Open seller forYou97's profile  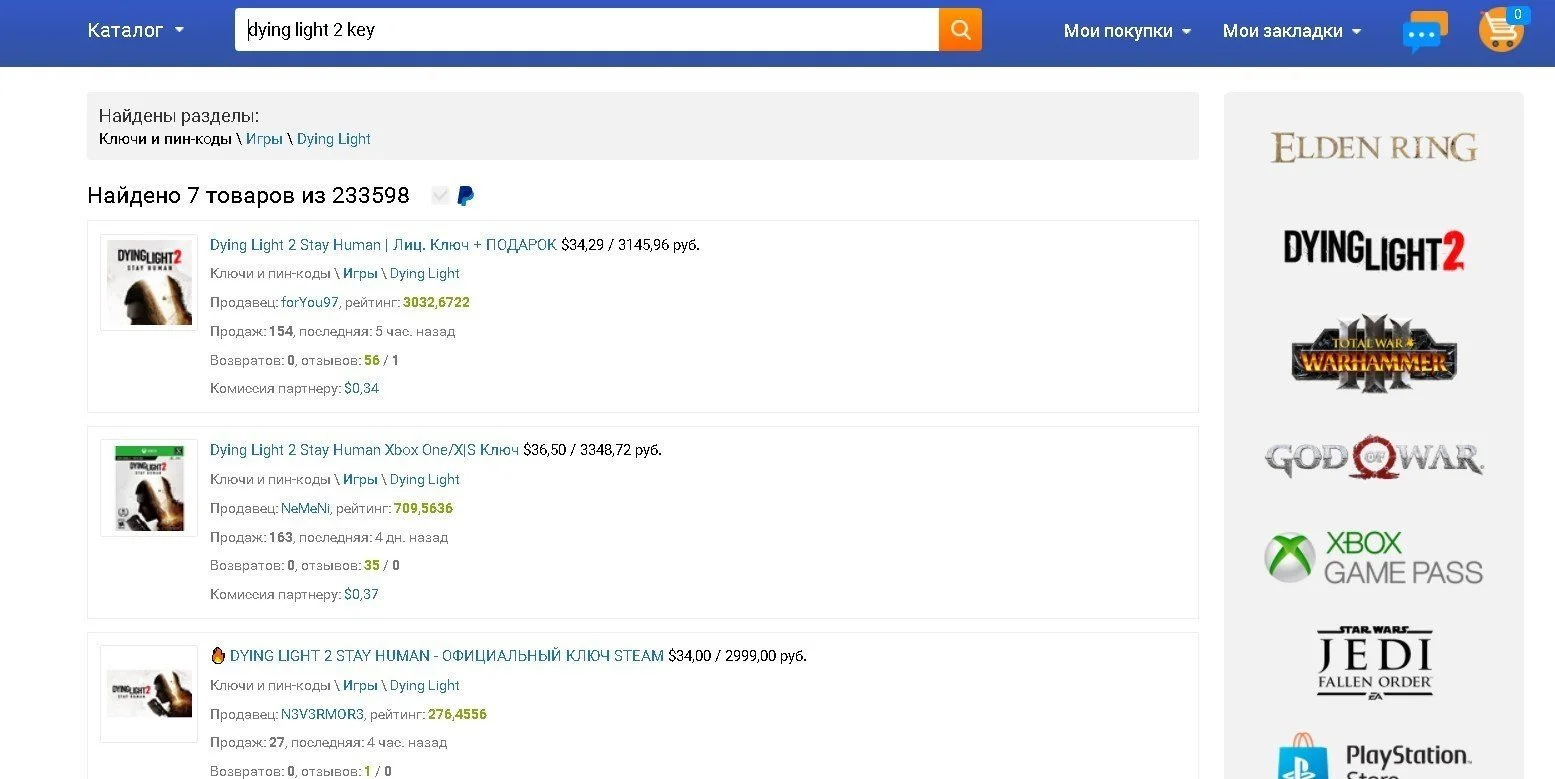[310, 302]
